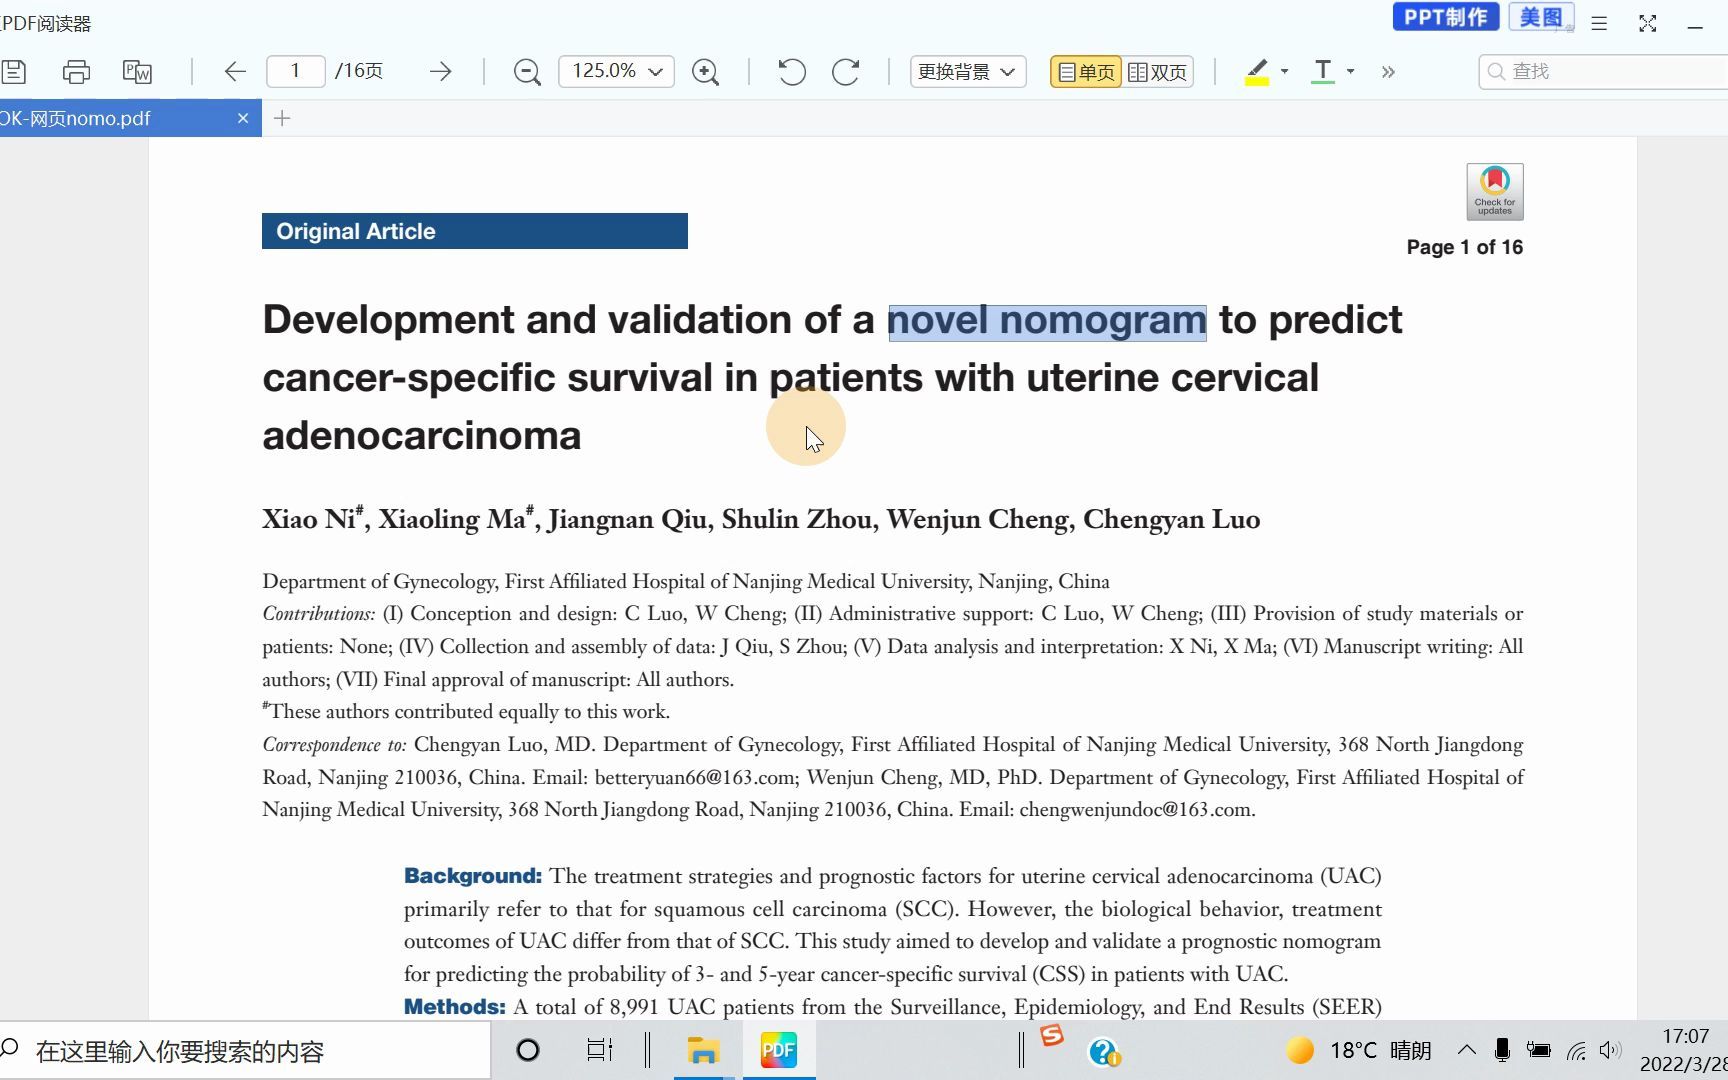Rotate the page counterclockwise
Image resolution: width=1728 pixels, height=1080 pixels.
791,71
